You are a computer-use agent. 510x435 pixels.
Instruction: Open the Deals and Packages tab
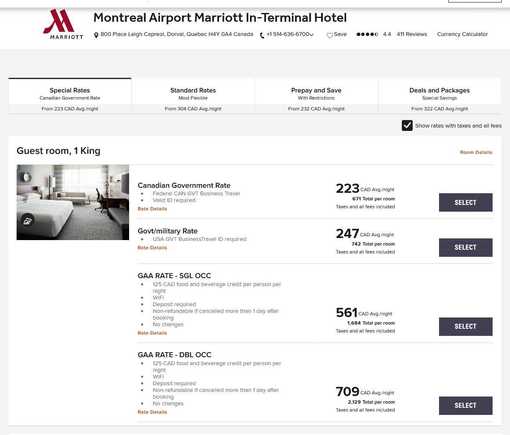(x=439, y=96)
